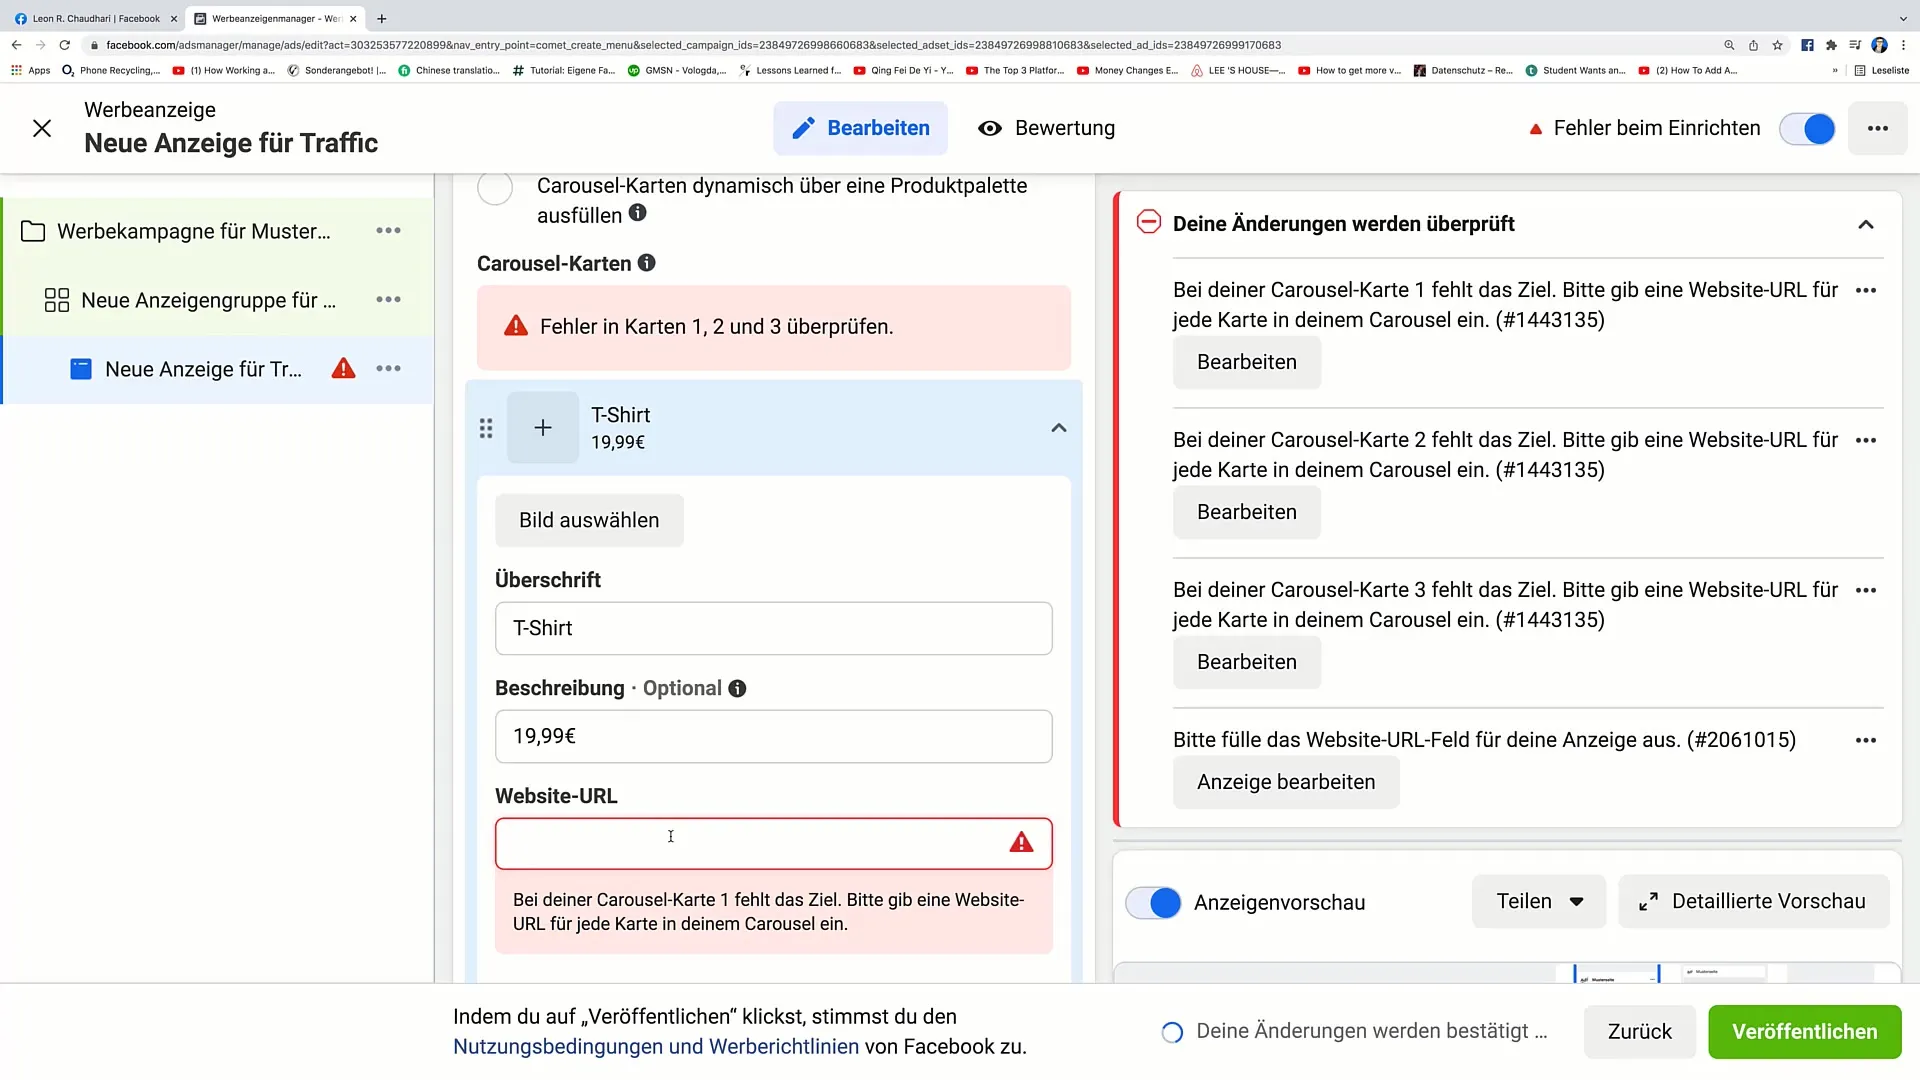Click Bearbeiten for Carousel-Karte 3 error
This screenshot has width=1920, height=1080.
1247,662
